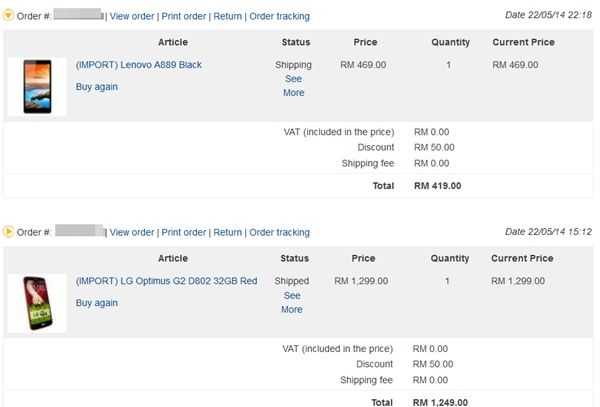The height and width of the screenshot is (407, 600).
Task: Open LG Optimus G2 D802 product link
Action: point(166,281)
